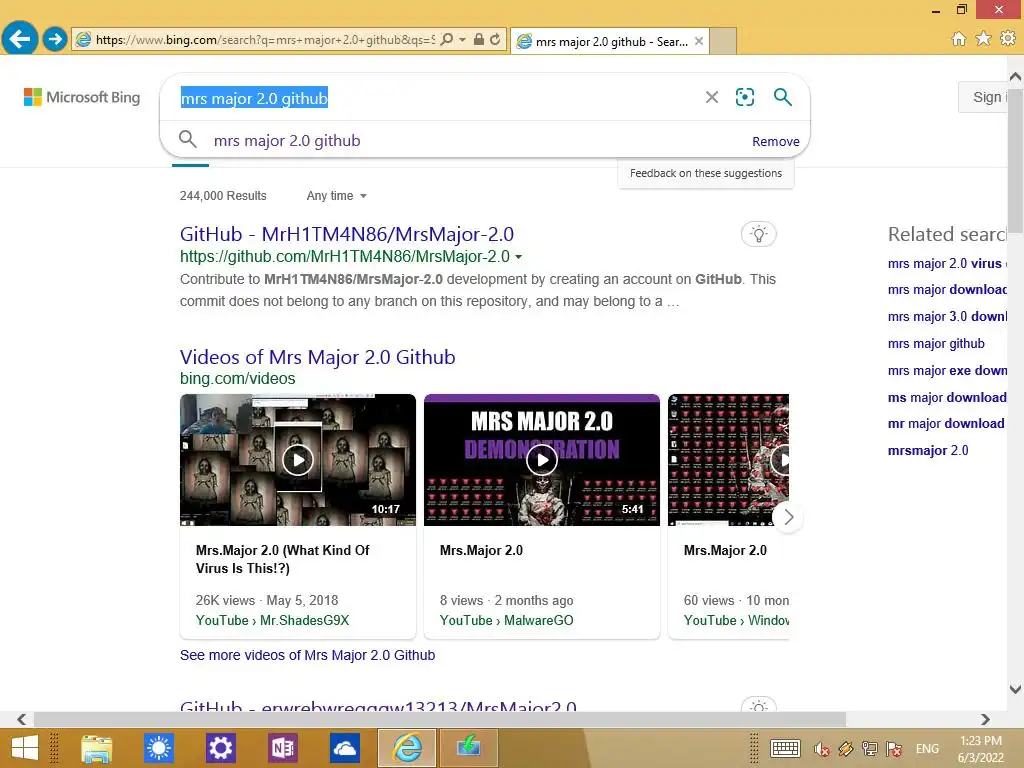This screenshot has width=1024, height=768.
Task: Open related search 'mr major download'
Action: pos(946,423)
